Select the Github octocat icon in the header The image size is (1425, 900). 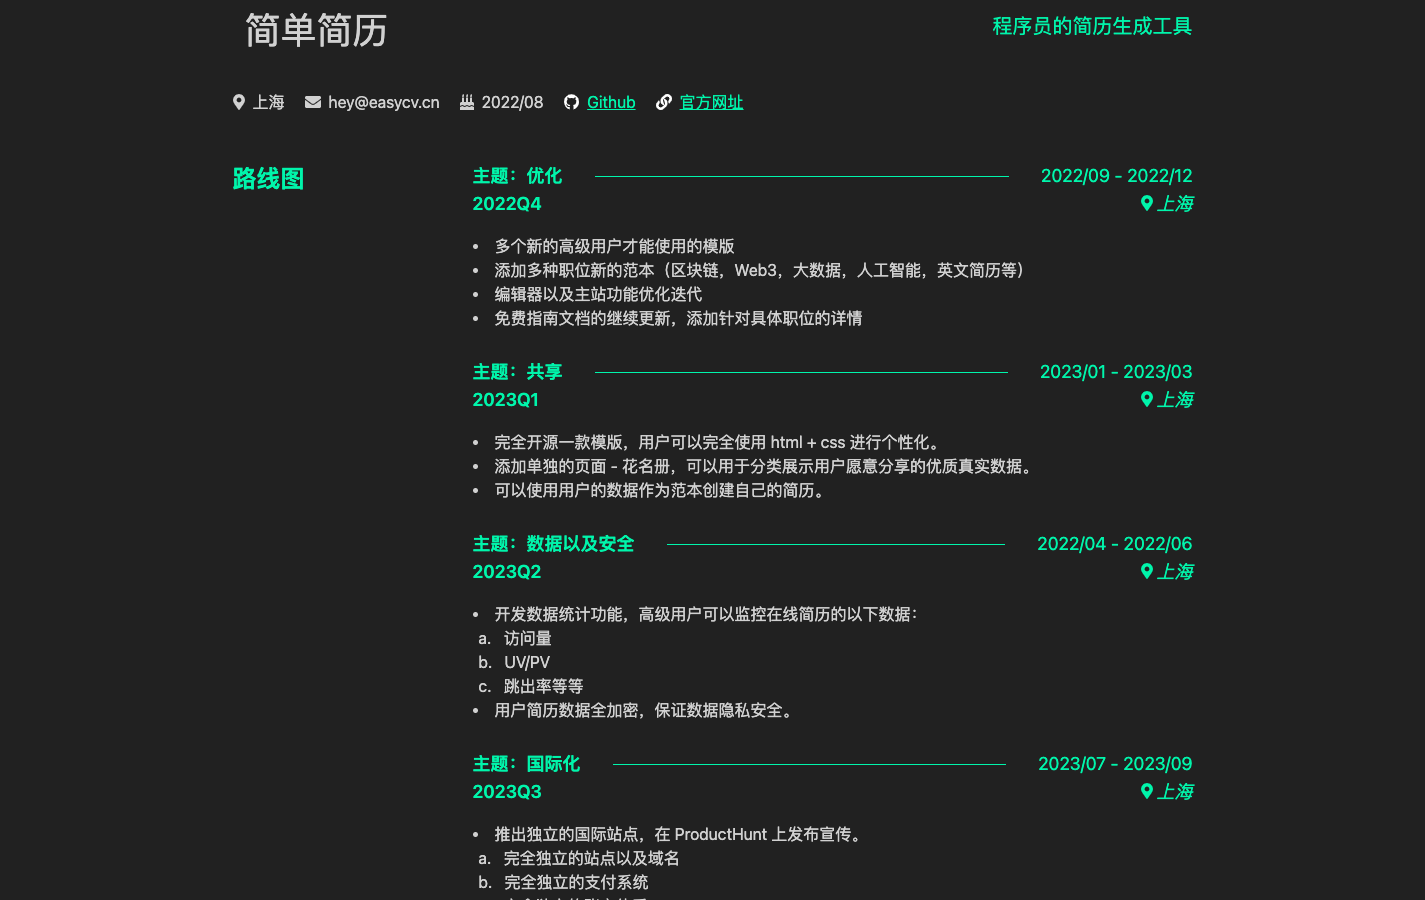pyautogui.click(x=571, y=101)
